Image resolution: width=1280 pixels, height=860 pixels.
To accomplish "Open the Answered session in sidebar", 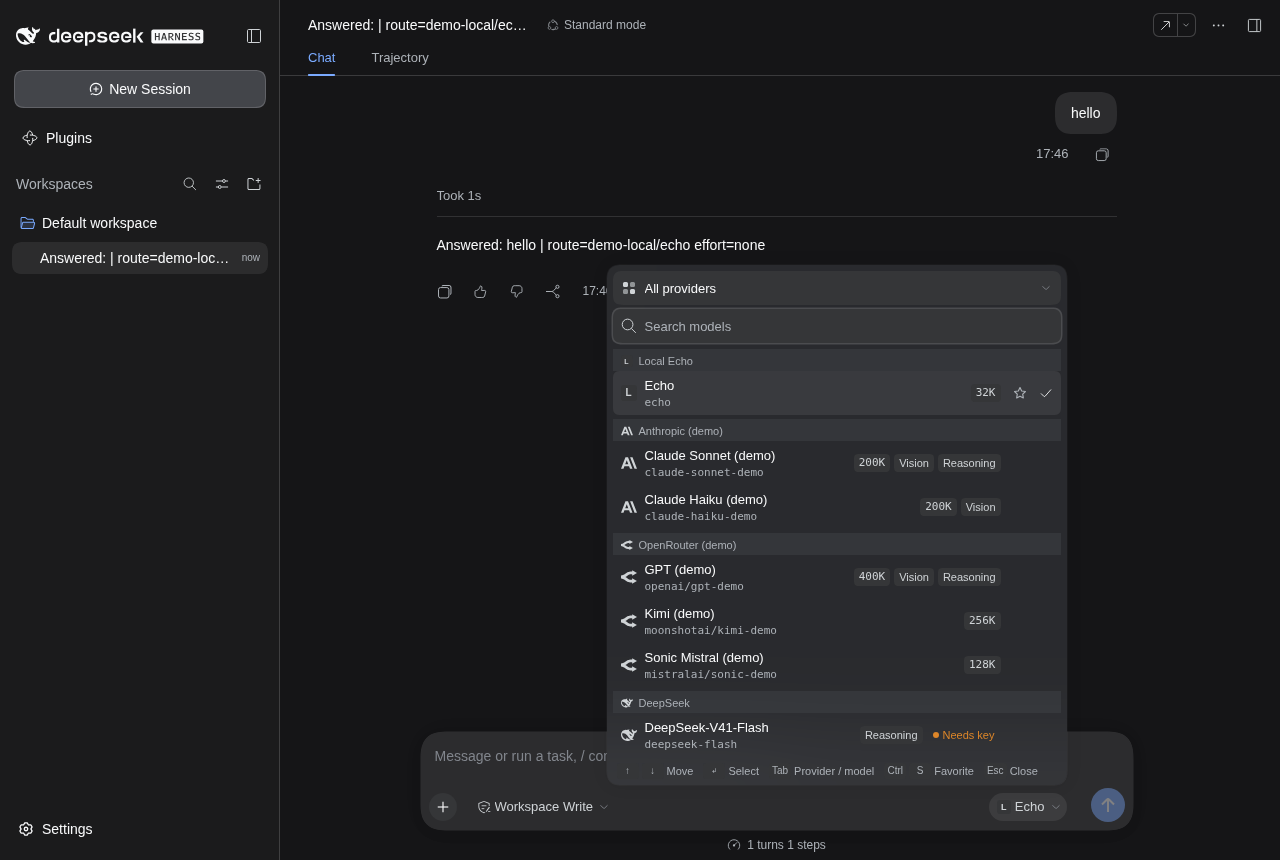I will [x=140, y=258].
